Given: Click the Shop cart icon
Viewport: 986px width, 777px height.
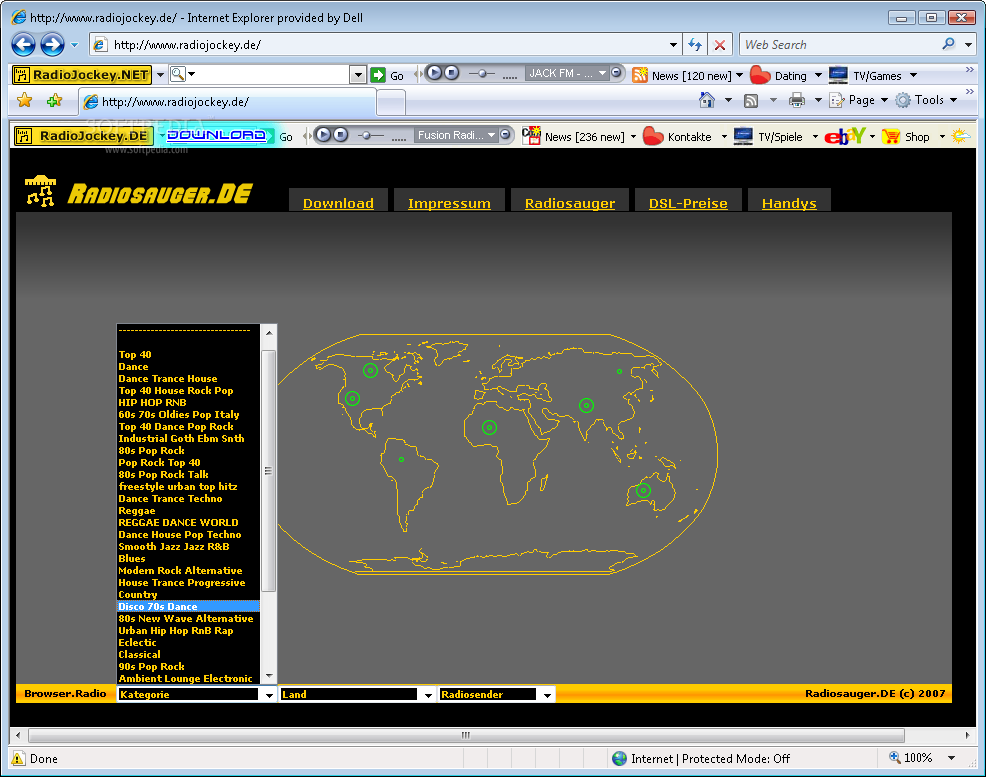Looking at the screenshot, I should [x=891, y=136].
